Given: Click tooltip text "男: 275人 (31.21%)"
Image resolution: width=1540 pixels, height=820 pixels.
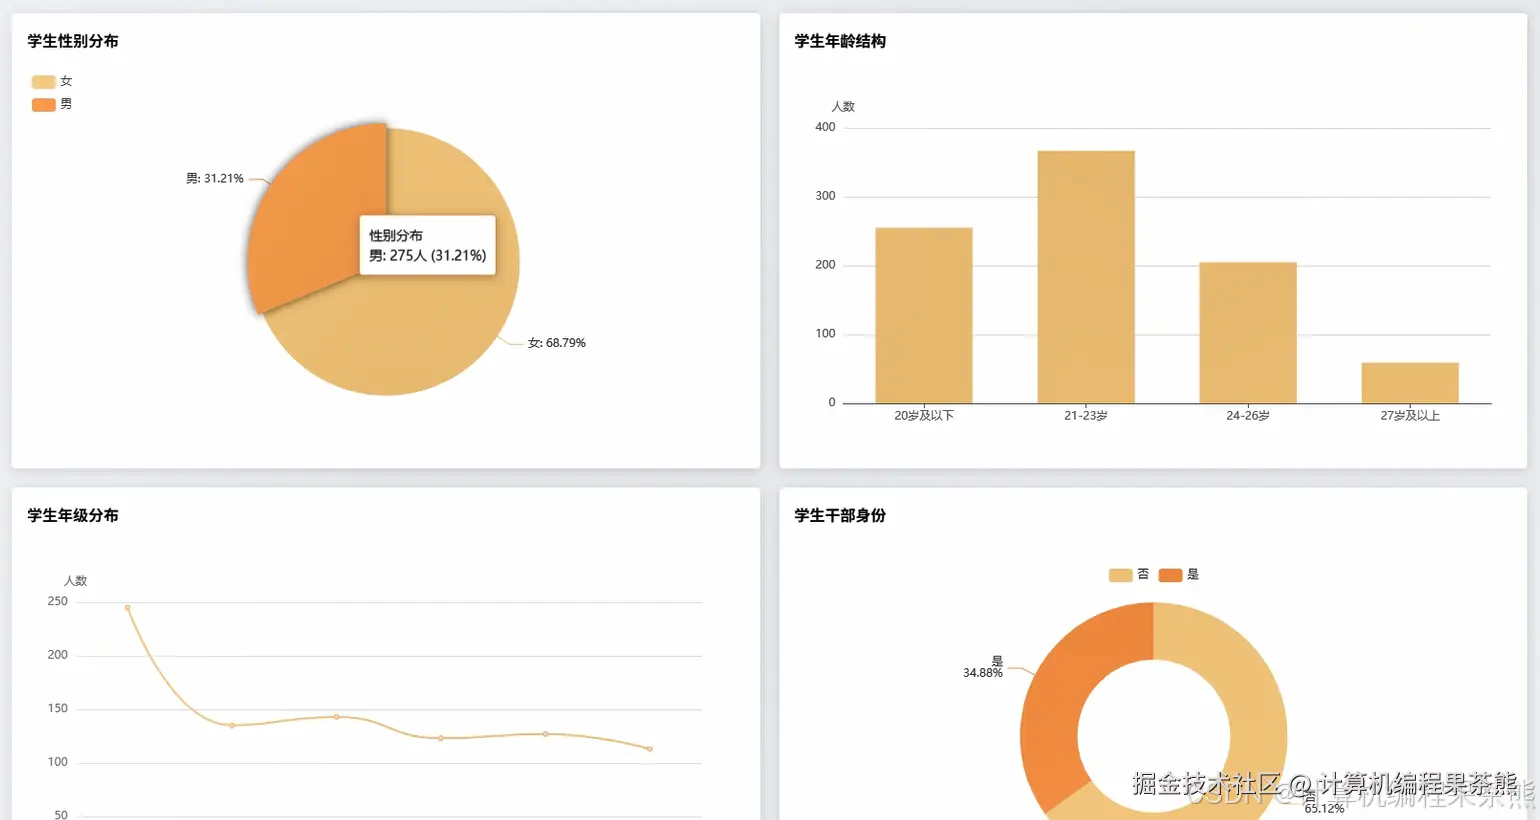Looking at the screenshot, I should click(428, 256).
